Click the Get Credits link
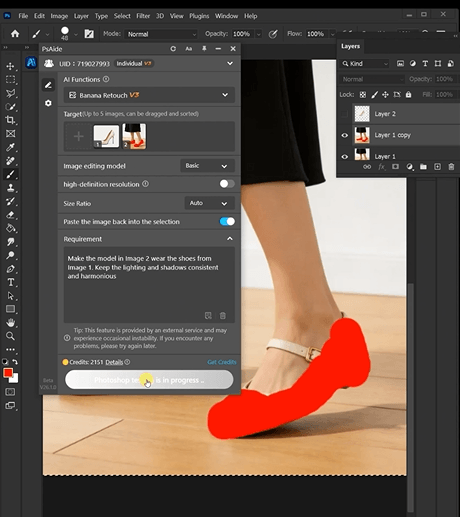The width and height of the screenshot is (460, 517). pyautogui.click(x=222, y=362)
